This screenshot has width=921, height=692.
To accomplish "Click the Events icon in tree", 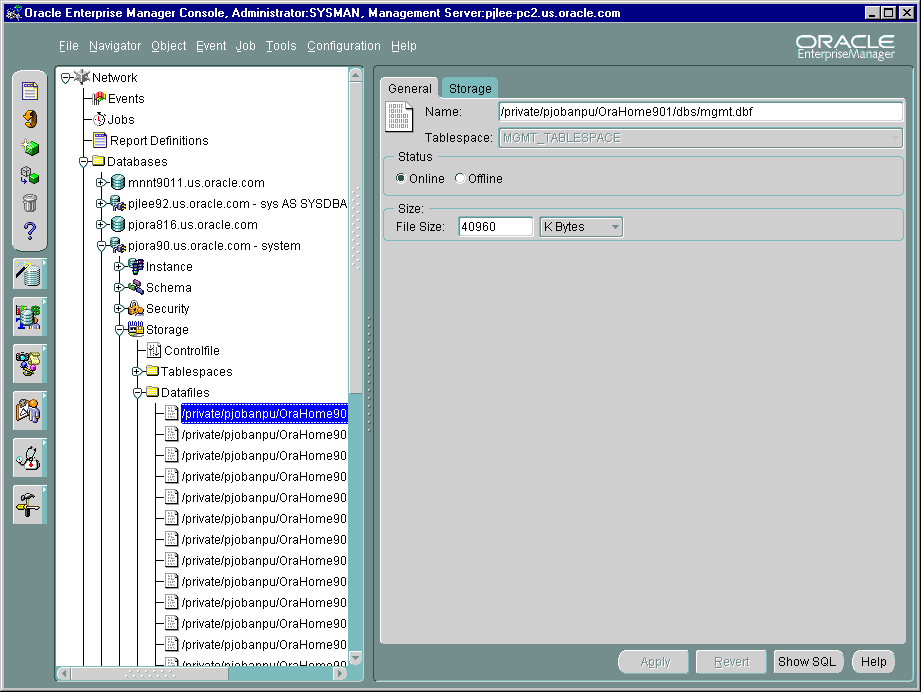I will coord(99,99).
